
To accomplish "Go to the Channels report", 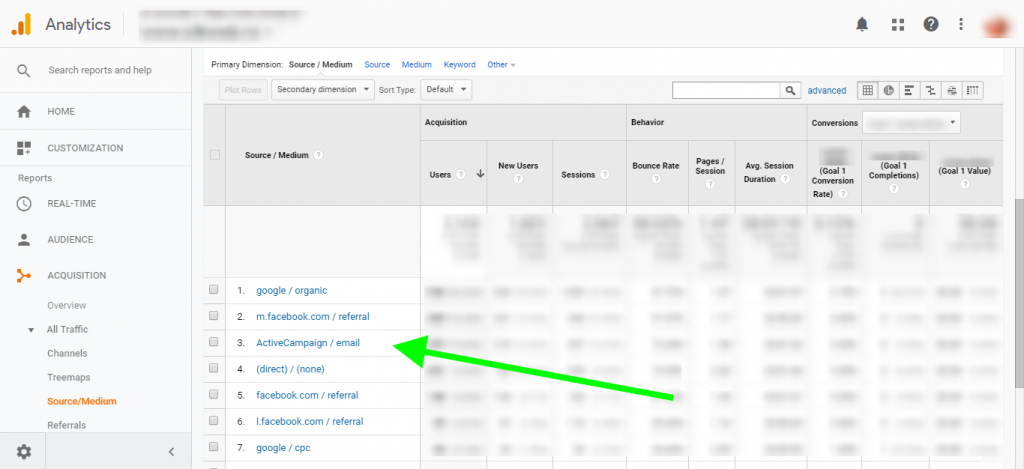I will (x=67, y=353).
